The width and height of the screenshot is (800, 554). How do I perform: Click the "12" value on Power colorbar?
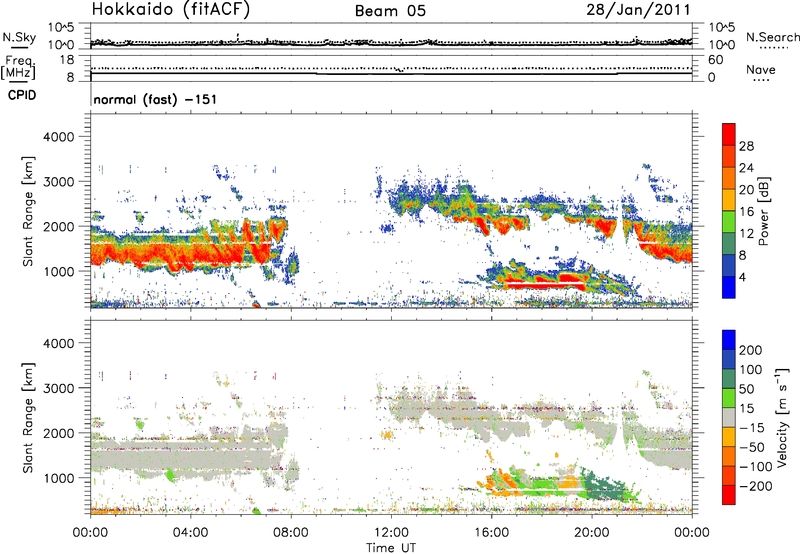click(x=746, y=234)
